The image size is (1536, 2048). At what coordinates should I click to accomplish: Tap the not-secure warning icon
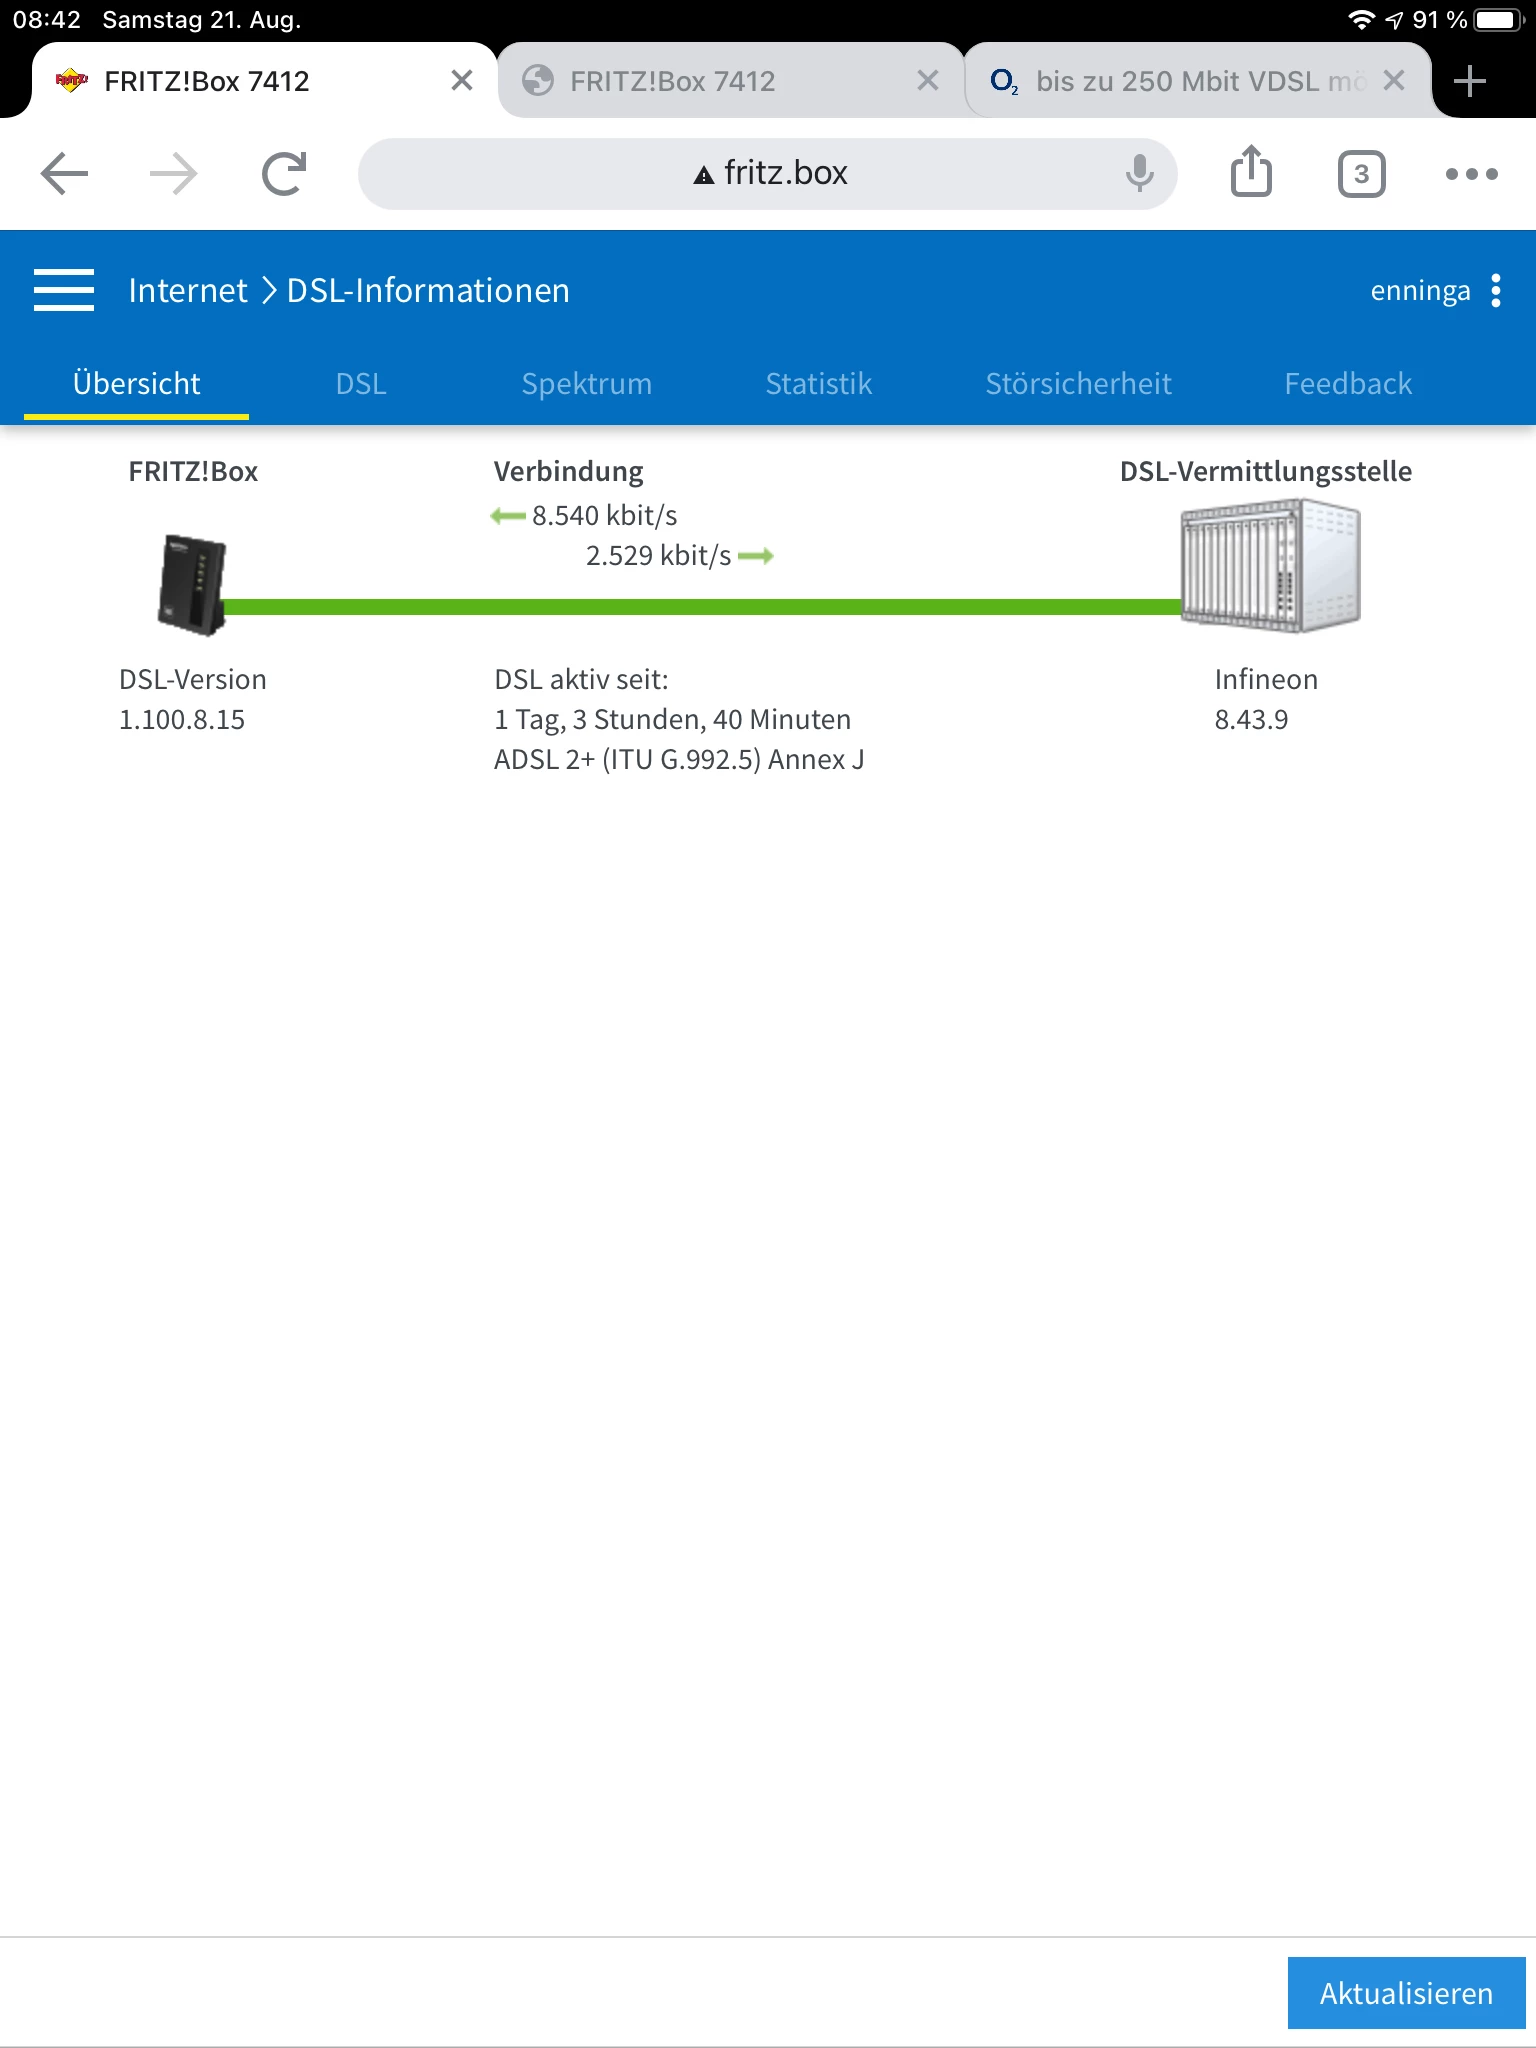[x=704, y=175]
